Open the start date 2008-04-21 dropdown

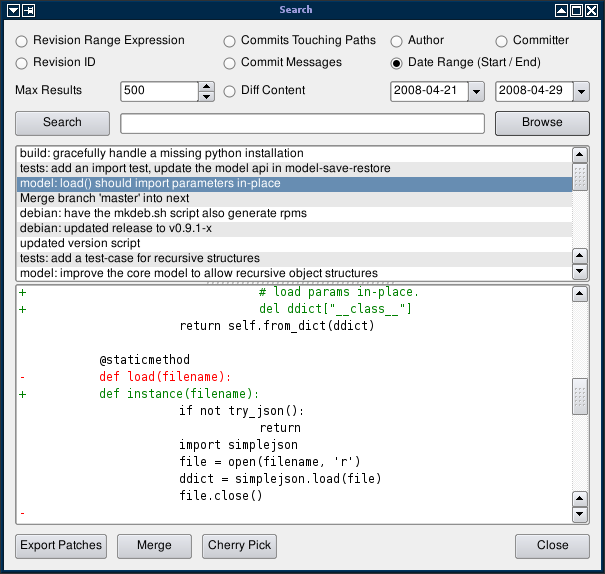pos(477,91)
